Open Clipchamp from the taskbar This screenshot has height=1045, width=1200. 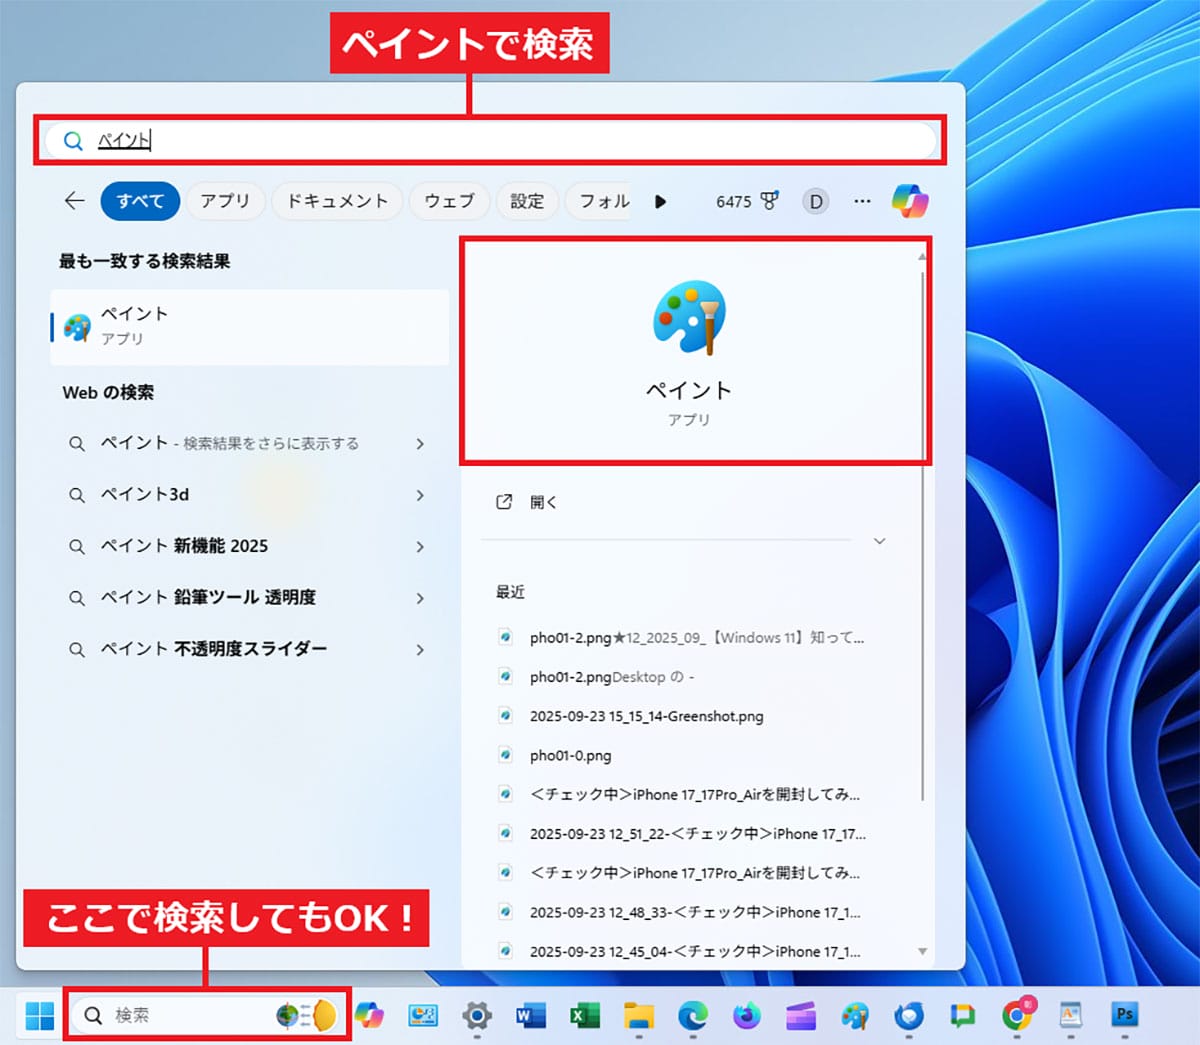(801, 1016)
